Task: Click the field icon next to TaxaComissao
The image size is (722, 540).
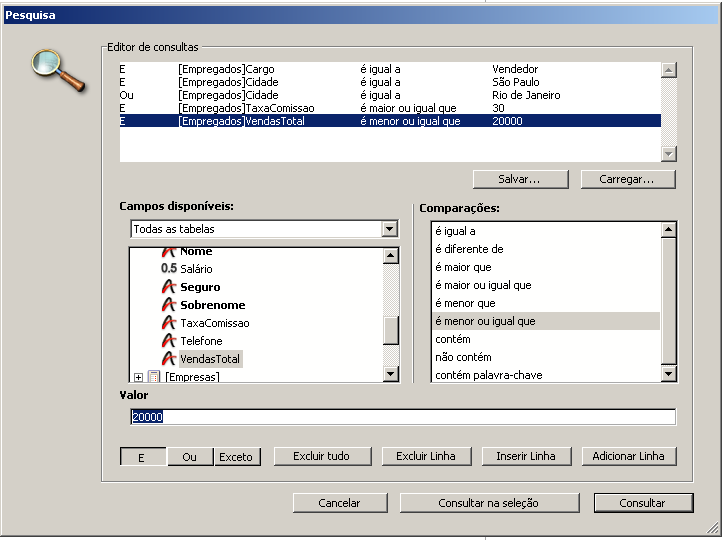Action: (169, 323)
